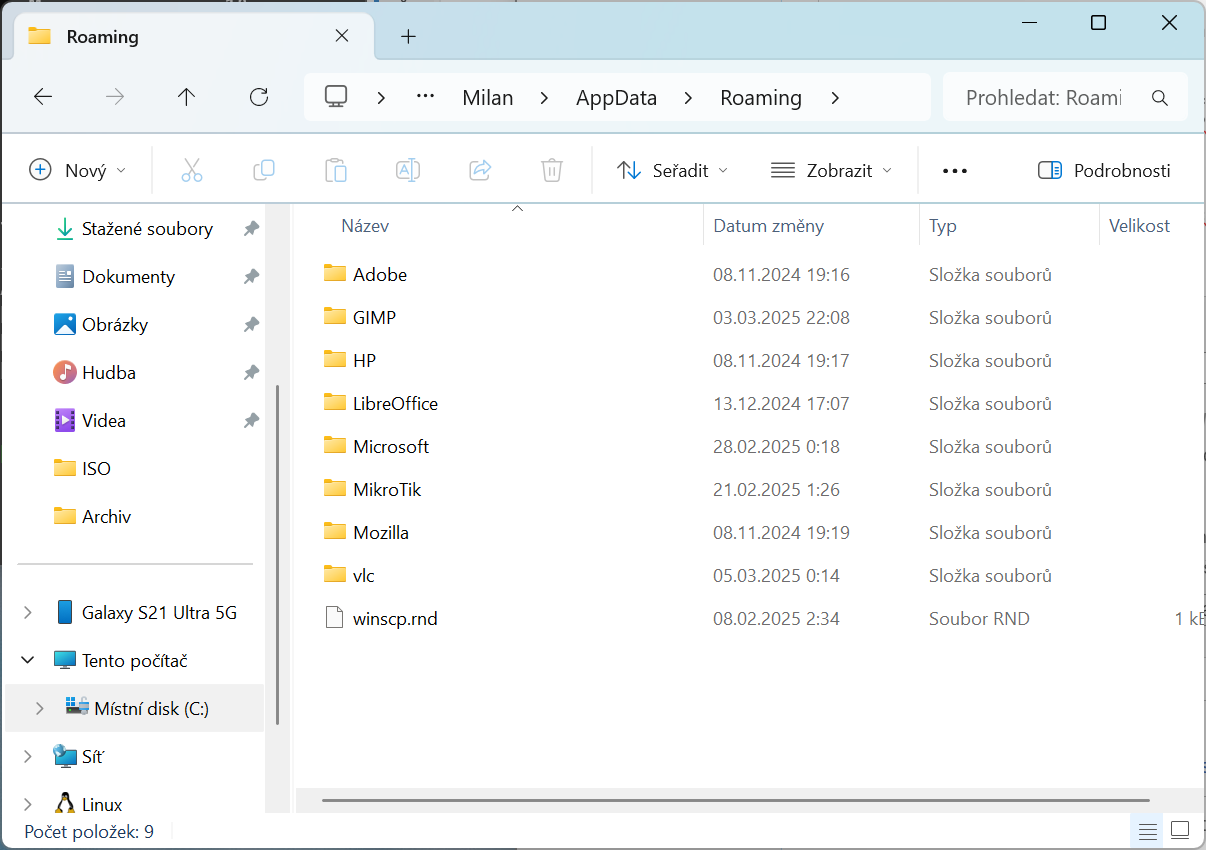Click the Delete trash icon

(552, 170)
